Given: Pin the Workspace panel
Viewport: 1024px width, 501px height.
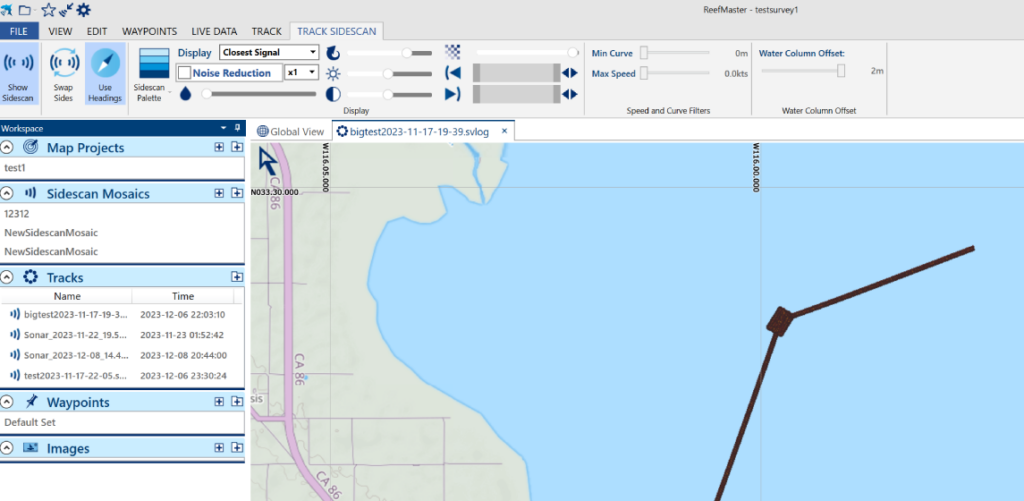Looking at the screenshot, I should click(237, 128).
